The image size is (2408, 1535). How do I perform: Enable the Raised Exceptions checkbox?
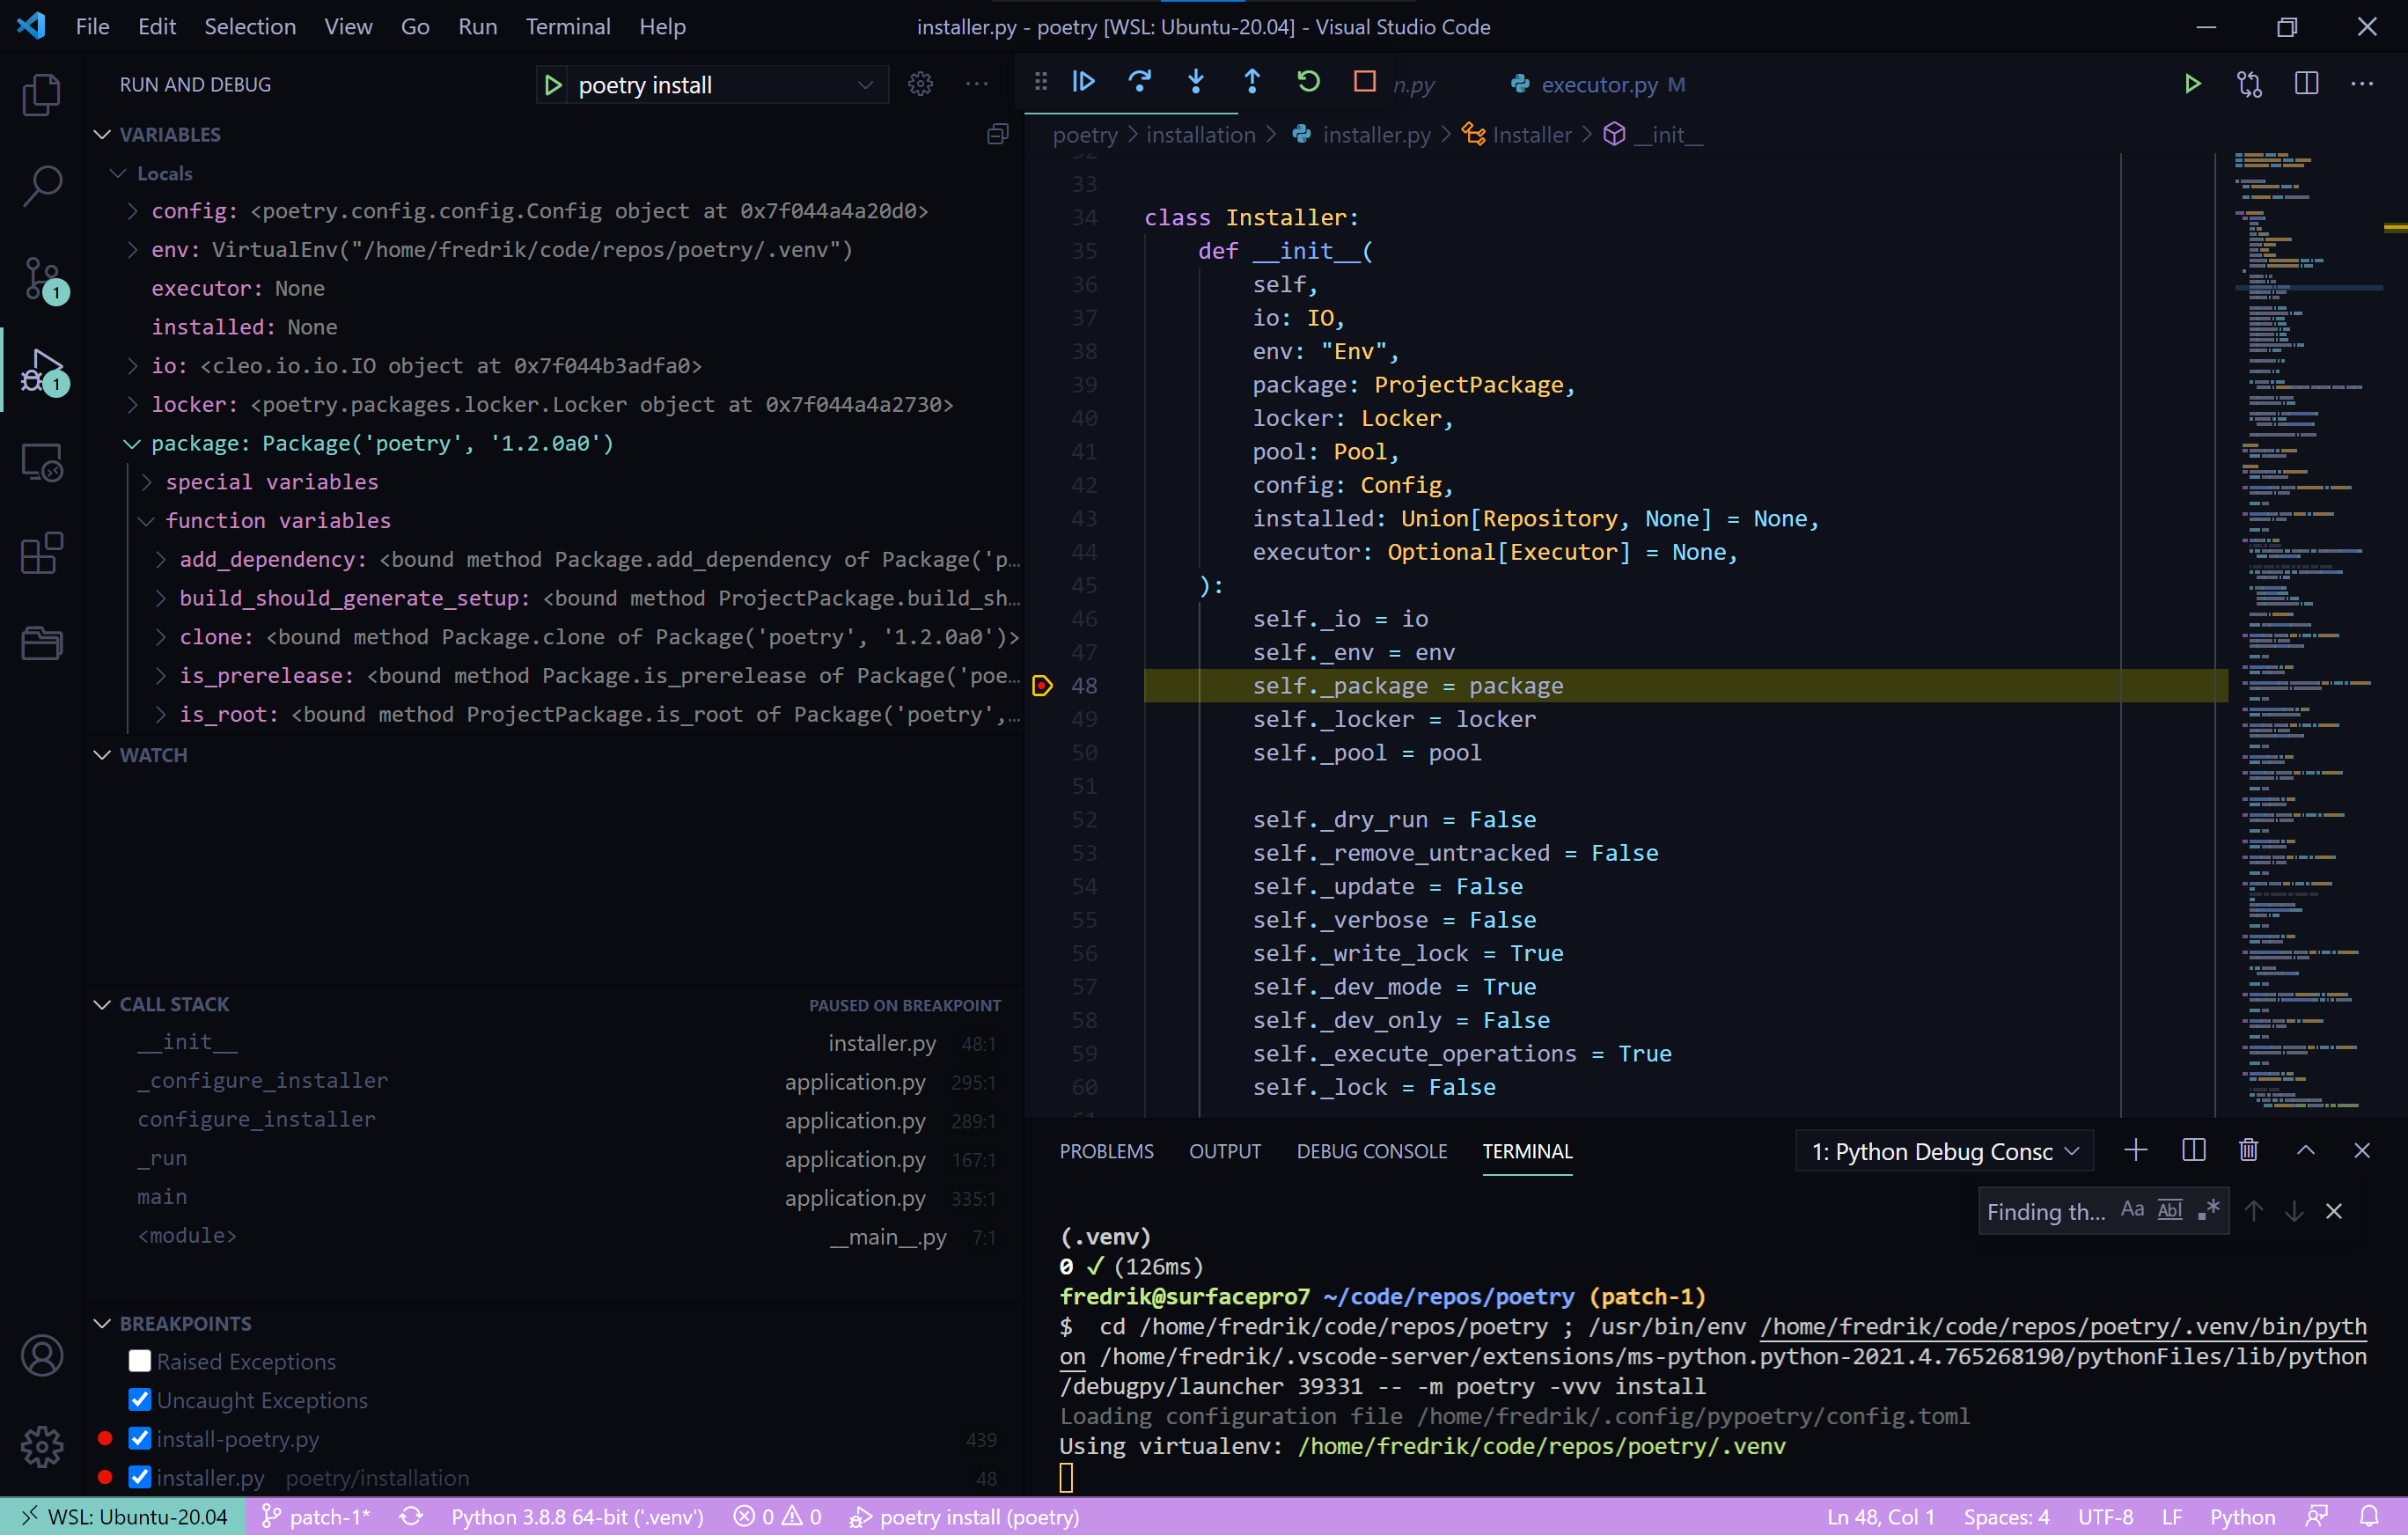tap(139, 1361)
